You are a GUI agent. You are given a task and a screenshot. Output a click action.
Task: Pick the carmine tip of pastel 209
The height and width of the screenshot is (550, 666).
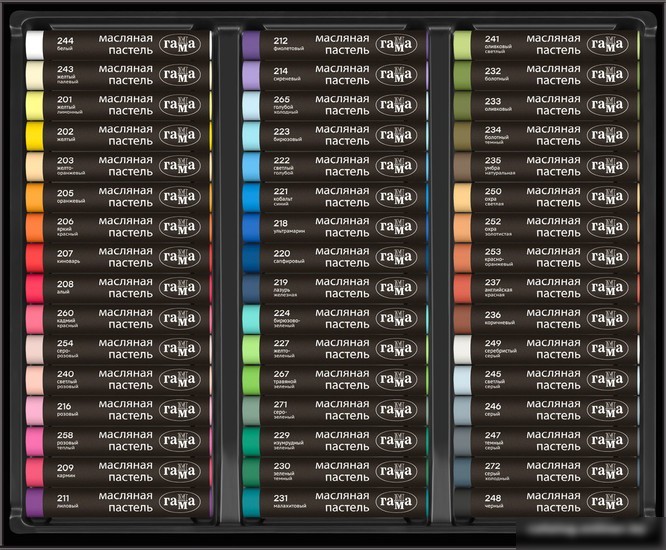click(34, 472)
